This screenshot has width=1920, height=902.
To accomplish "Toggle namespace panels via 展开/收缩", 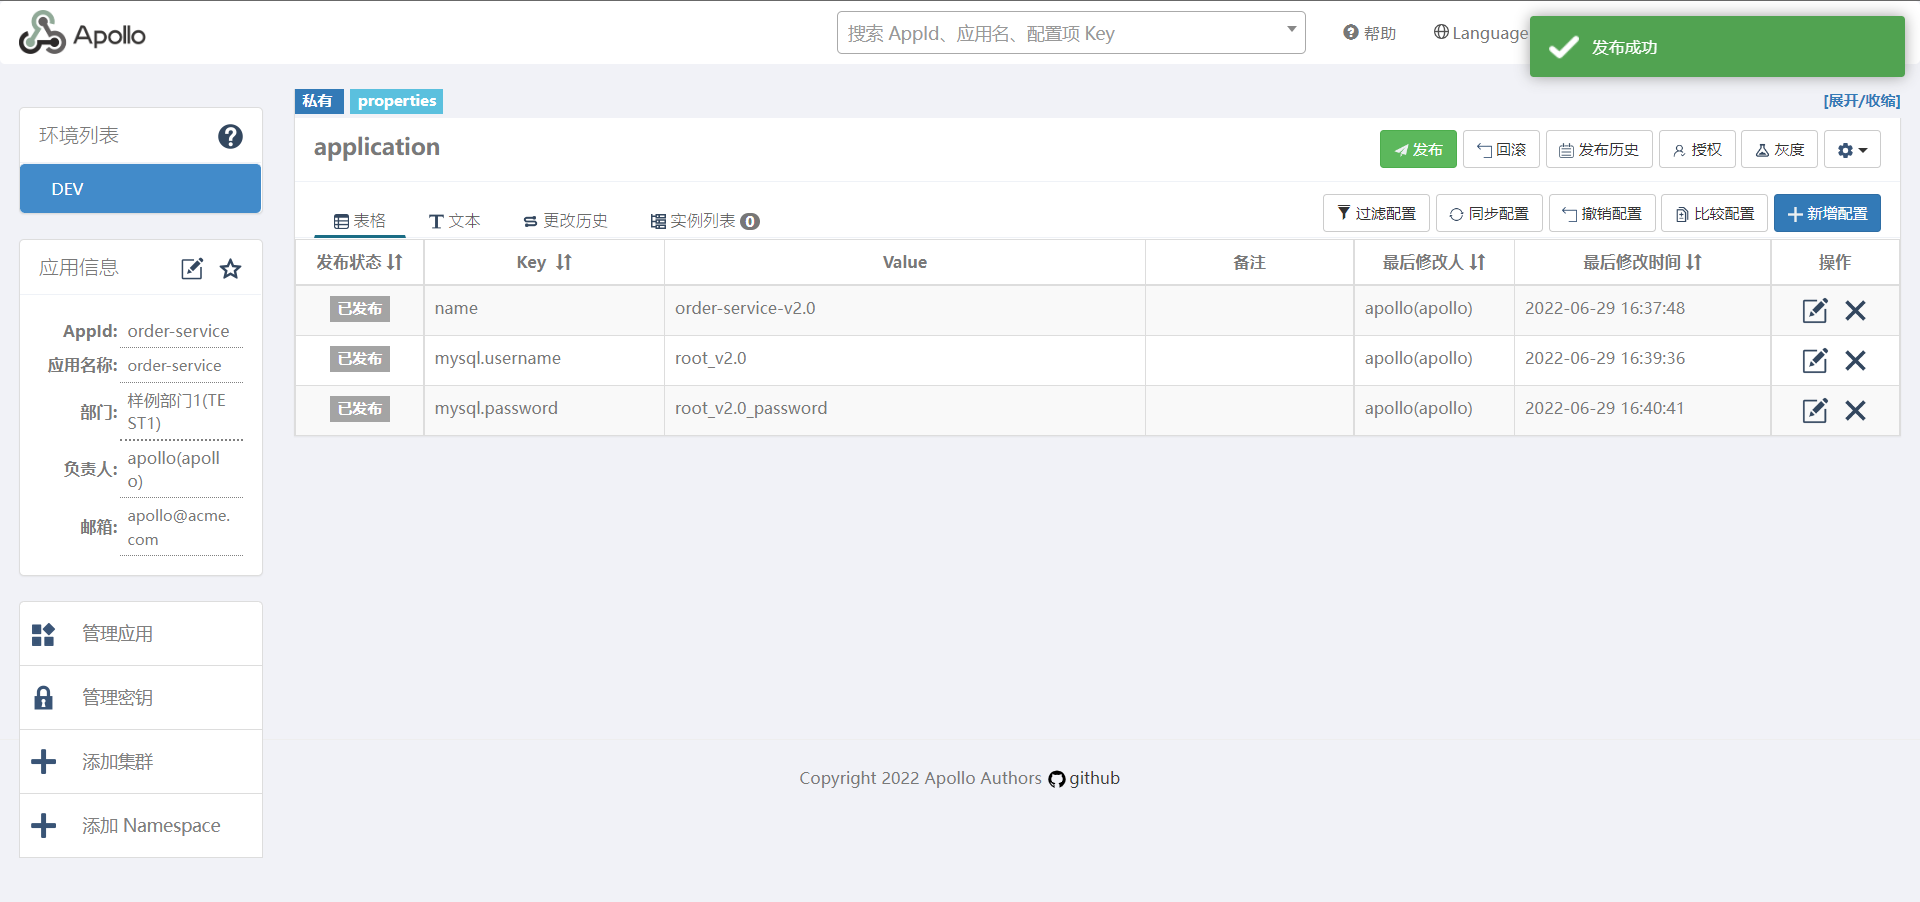I will click(x=1861, y=101).
